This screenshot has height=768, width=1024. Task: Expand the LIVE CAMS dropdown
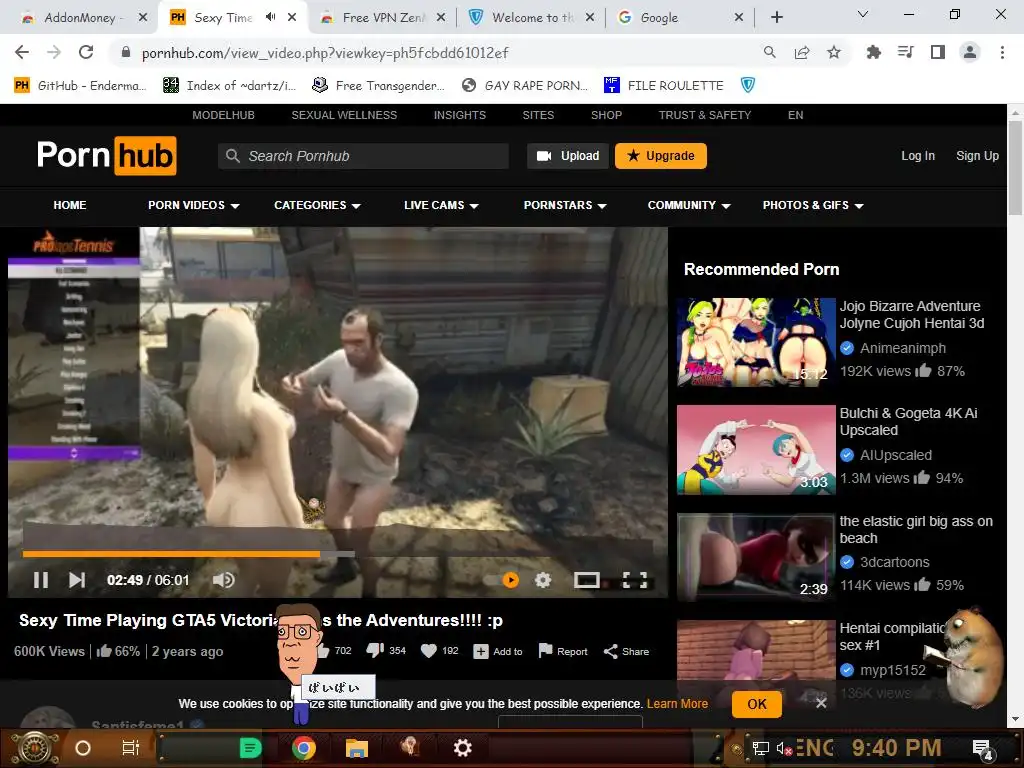(441, 205)
